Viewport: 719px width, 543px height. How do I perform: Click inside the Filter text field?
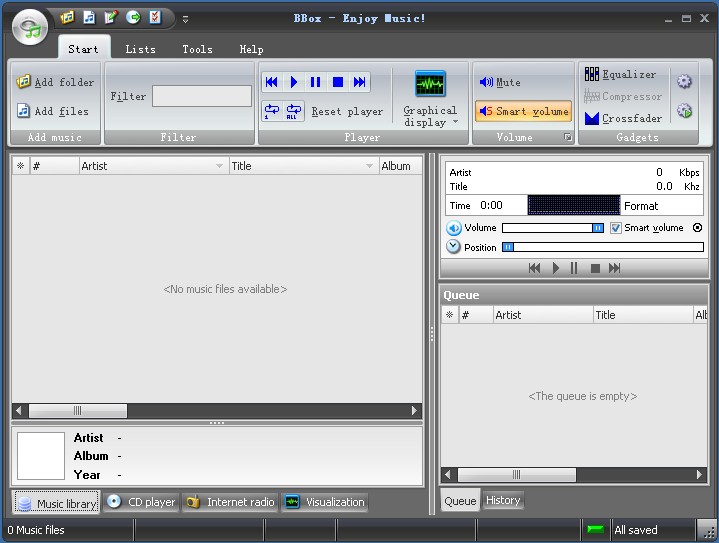pos(201,96)
